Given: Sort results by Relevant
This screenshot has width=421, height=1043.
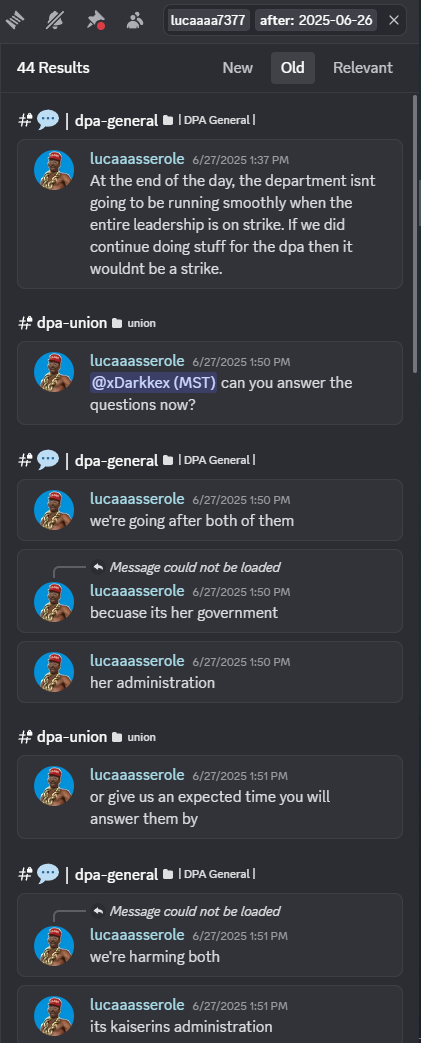Looking at the screenshot, I should tap(363, 68).
